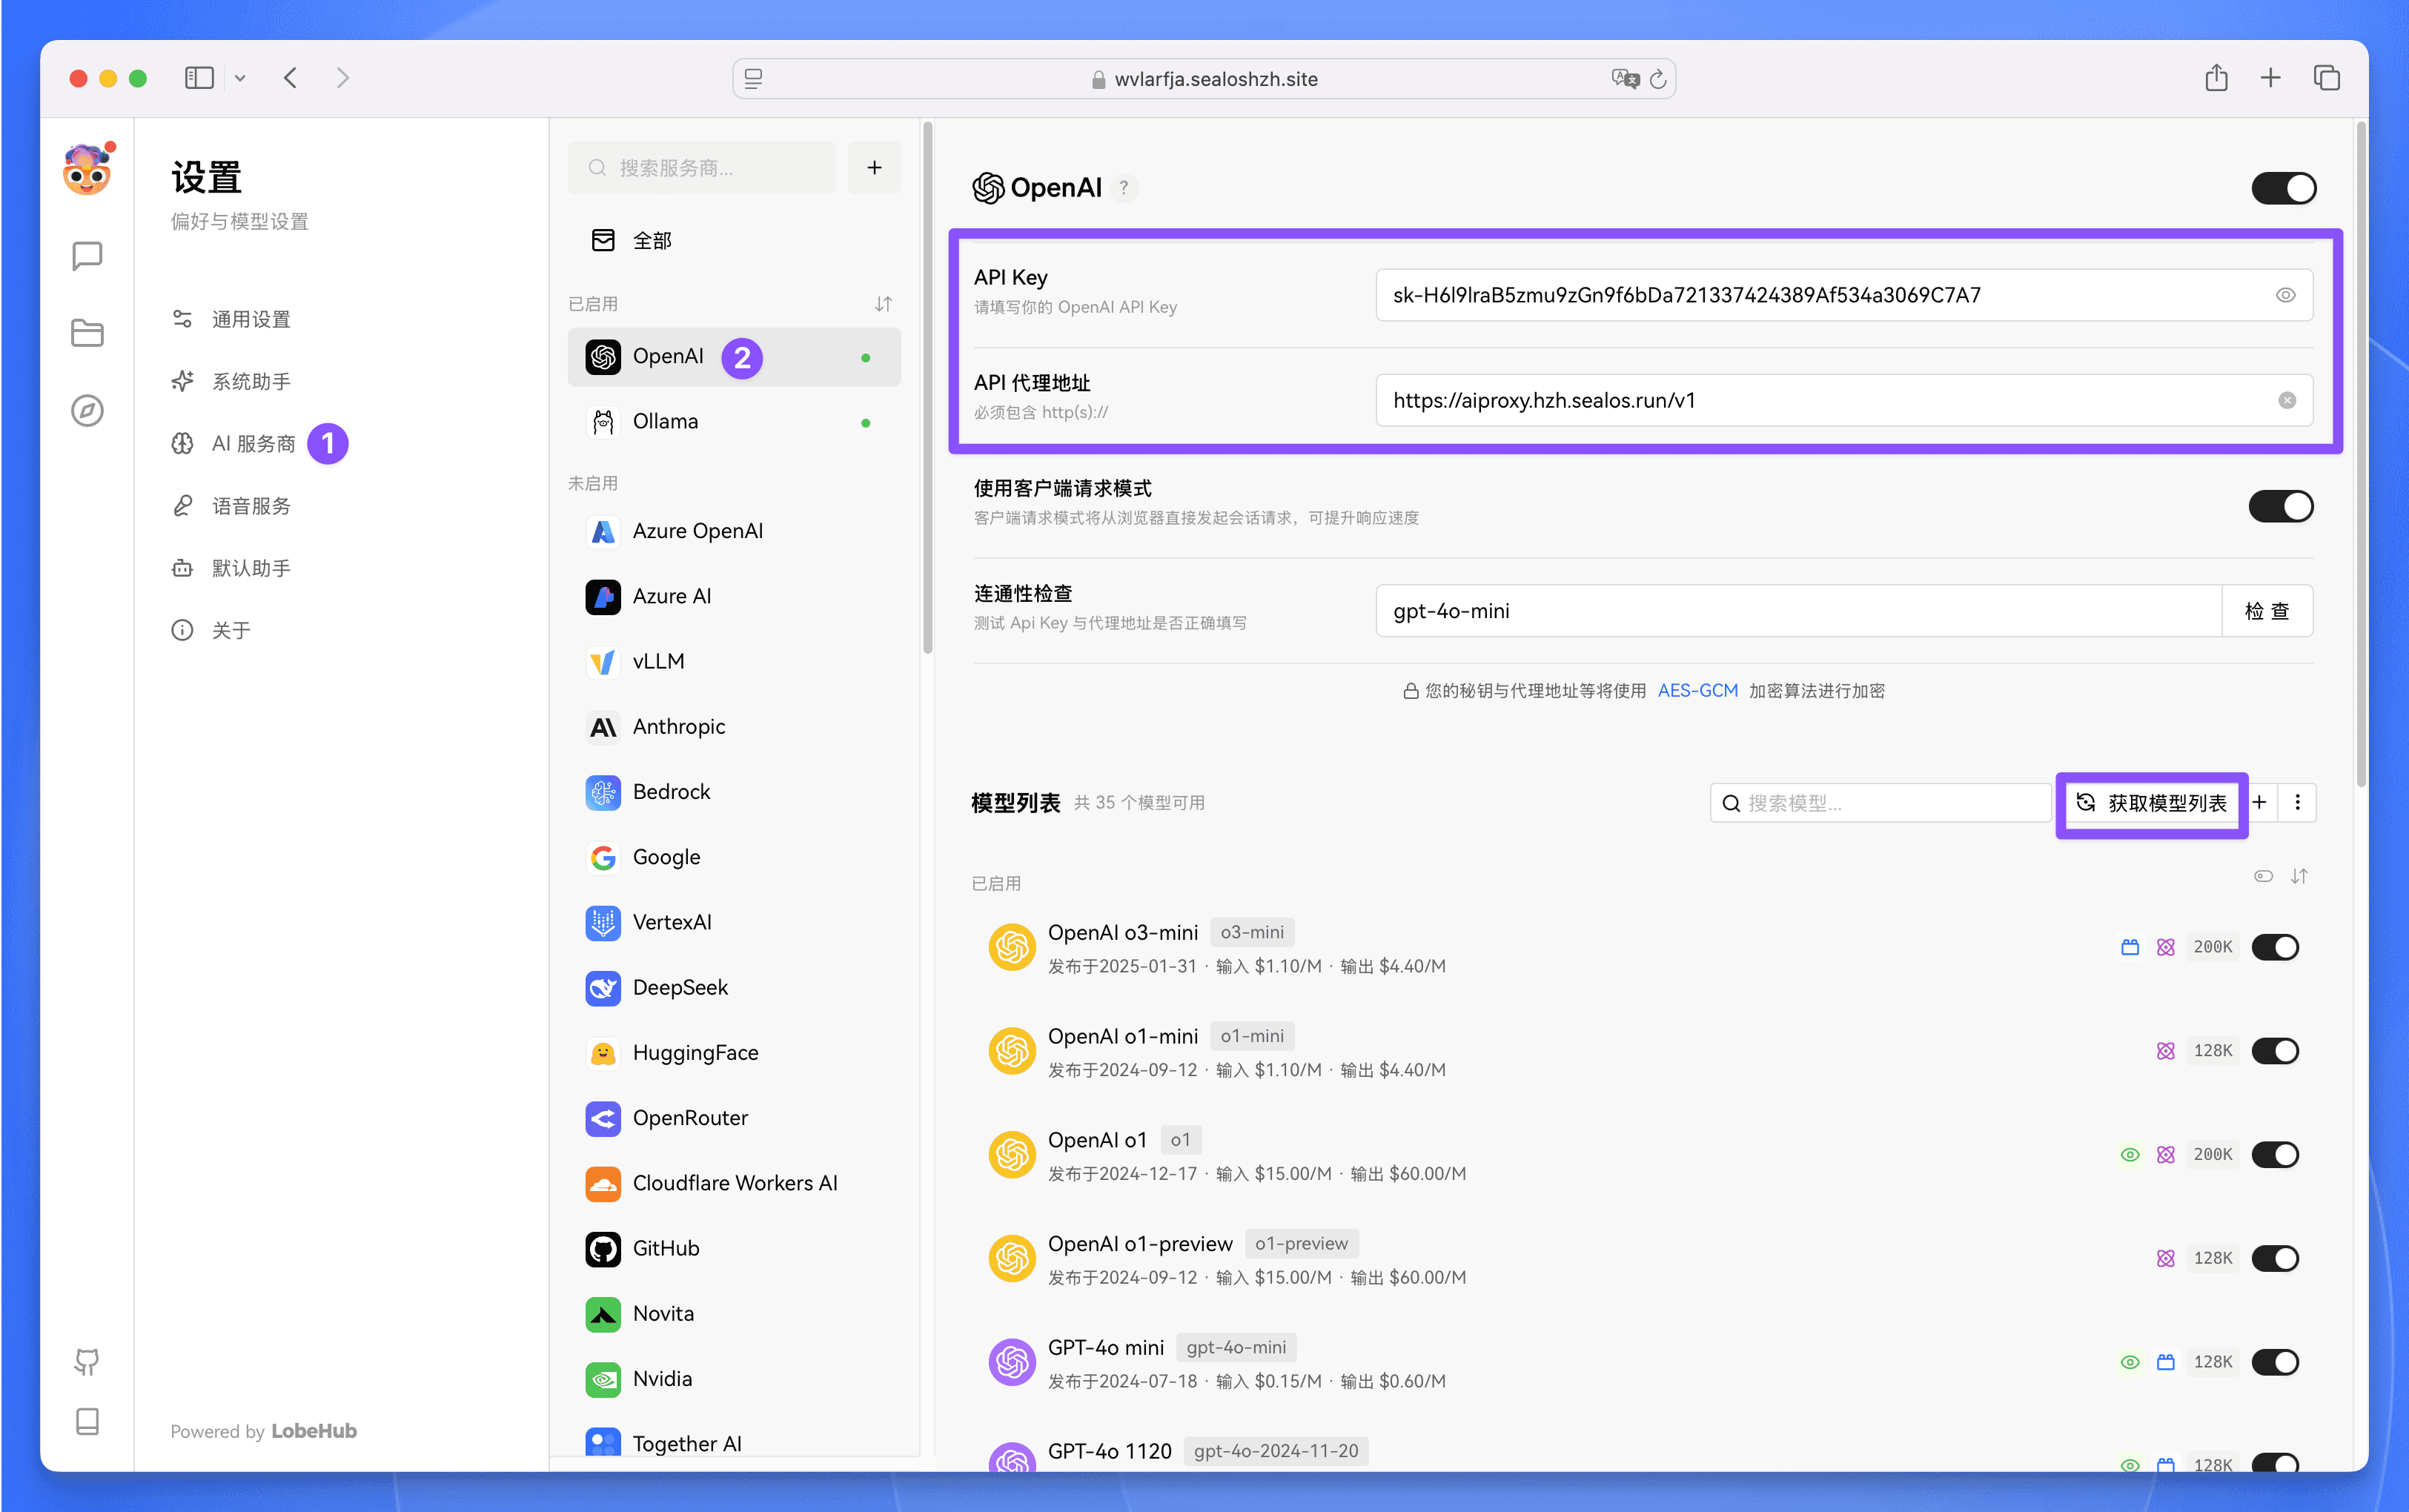This screenshot has width=2409, height=1512.
Task: Open the Discover compass icon in sidebar
Action: (x=87, y=410)
